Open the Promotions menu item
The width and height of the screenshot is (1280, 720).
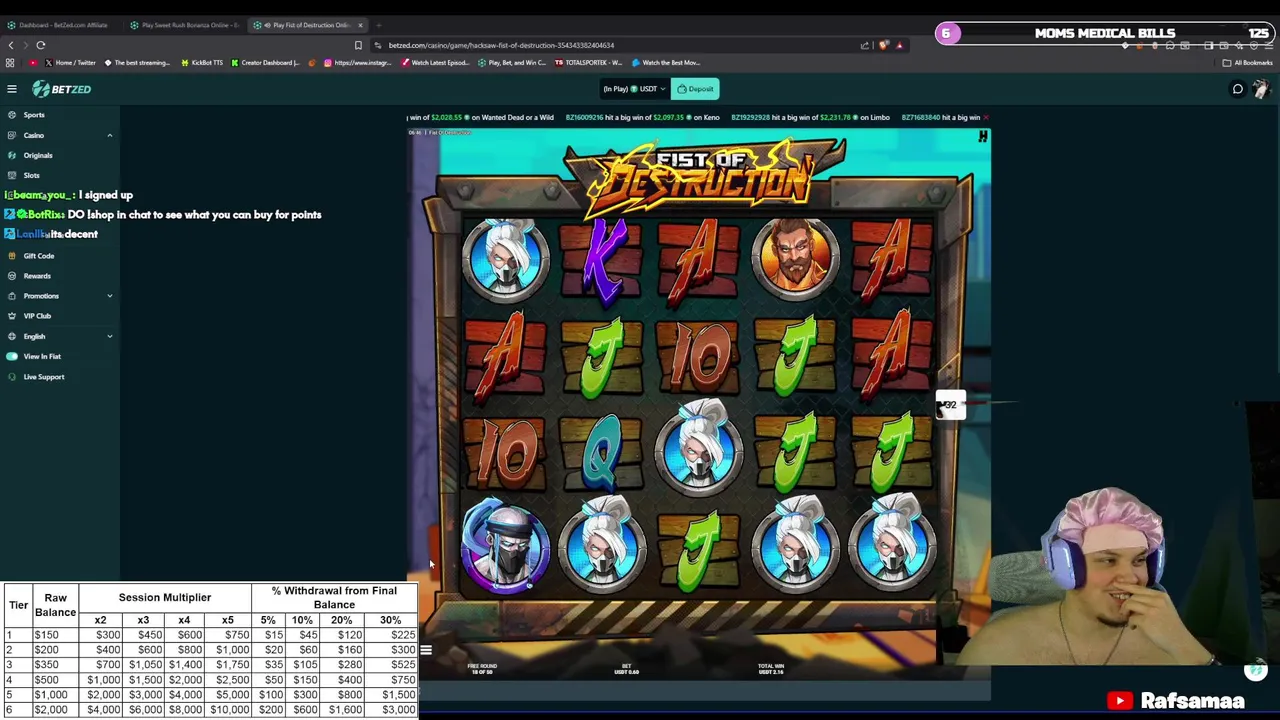(41, 296)
